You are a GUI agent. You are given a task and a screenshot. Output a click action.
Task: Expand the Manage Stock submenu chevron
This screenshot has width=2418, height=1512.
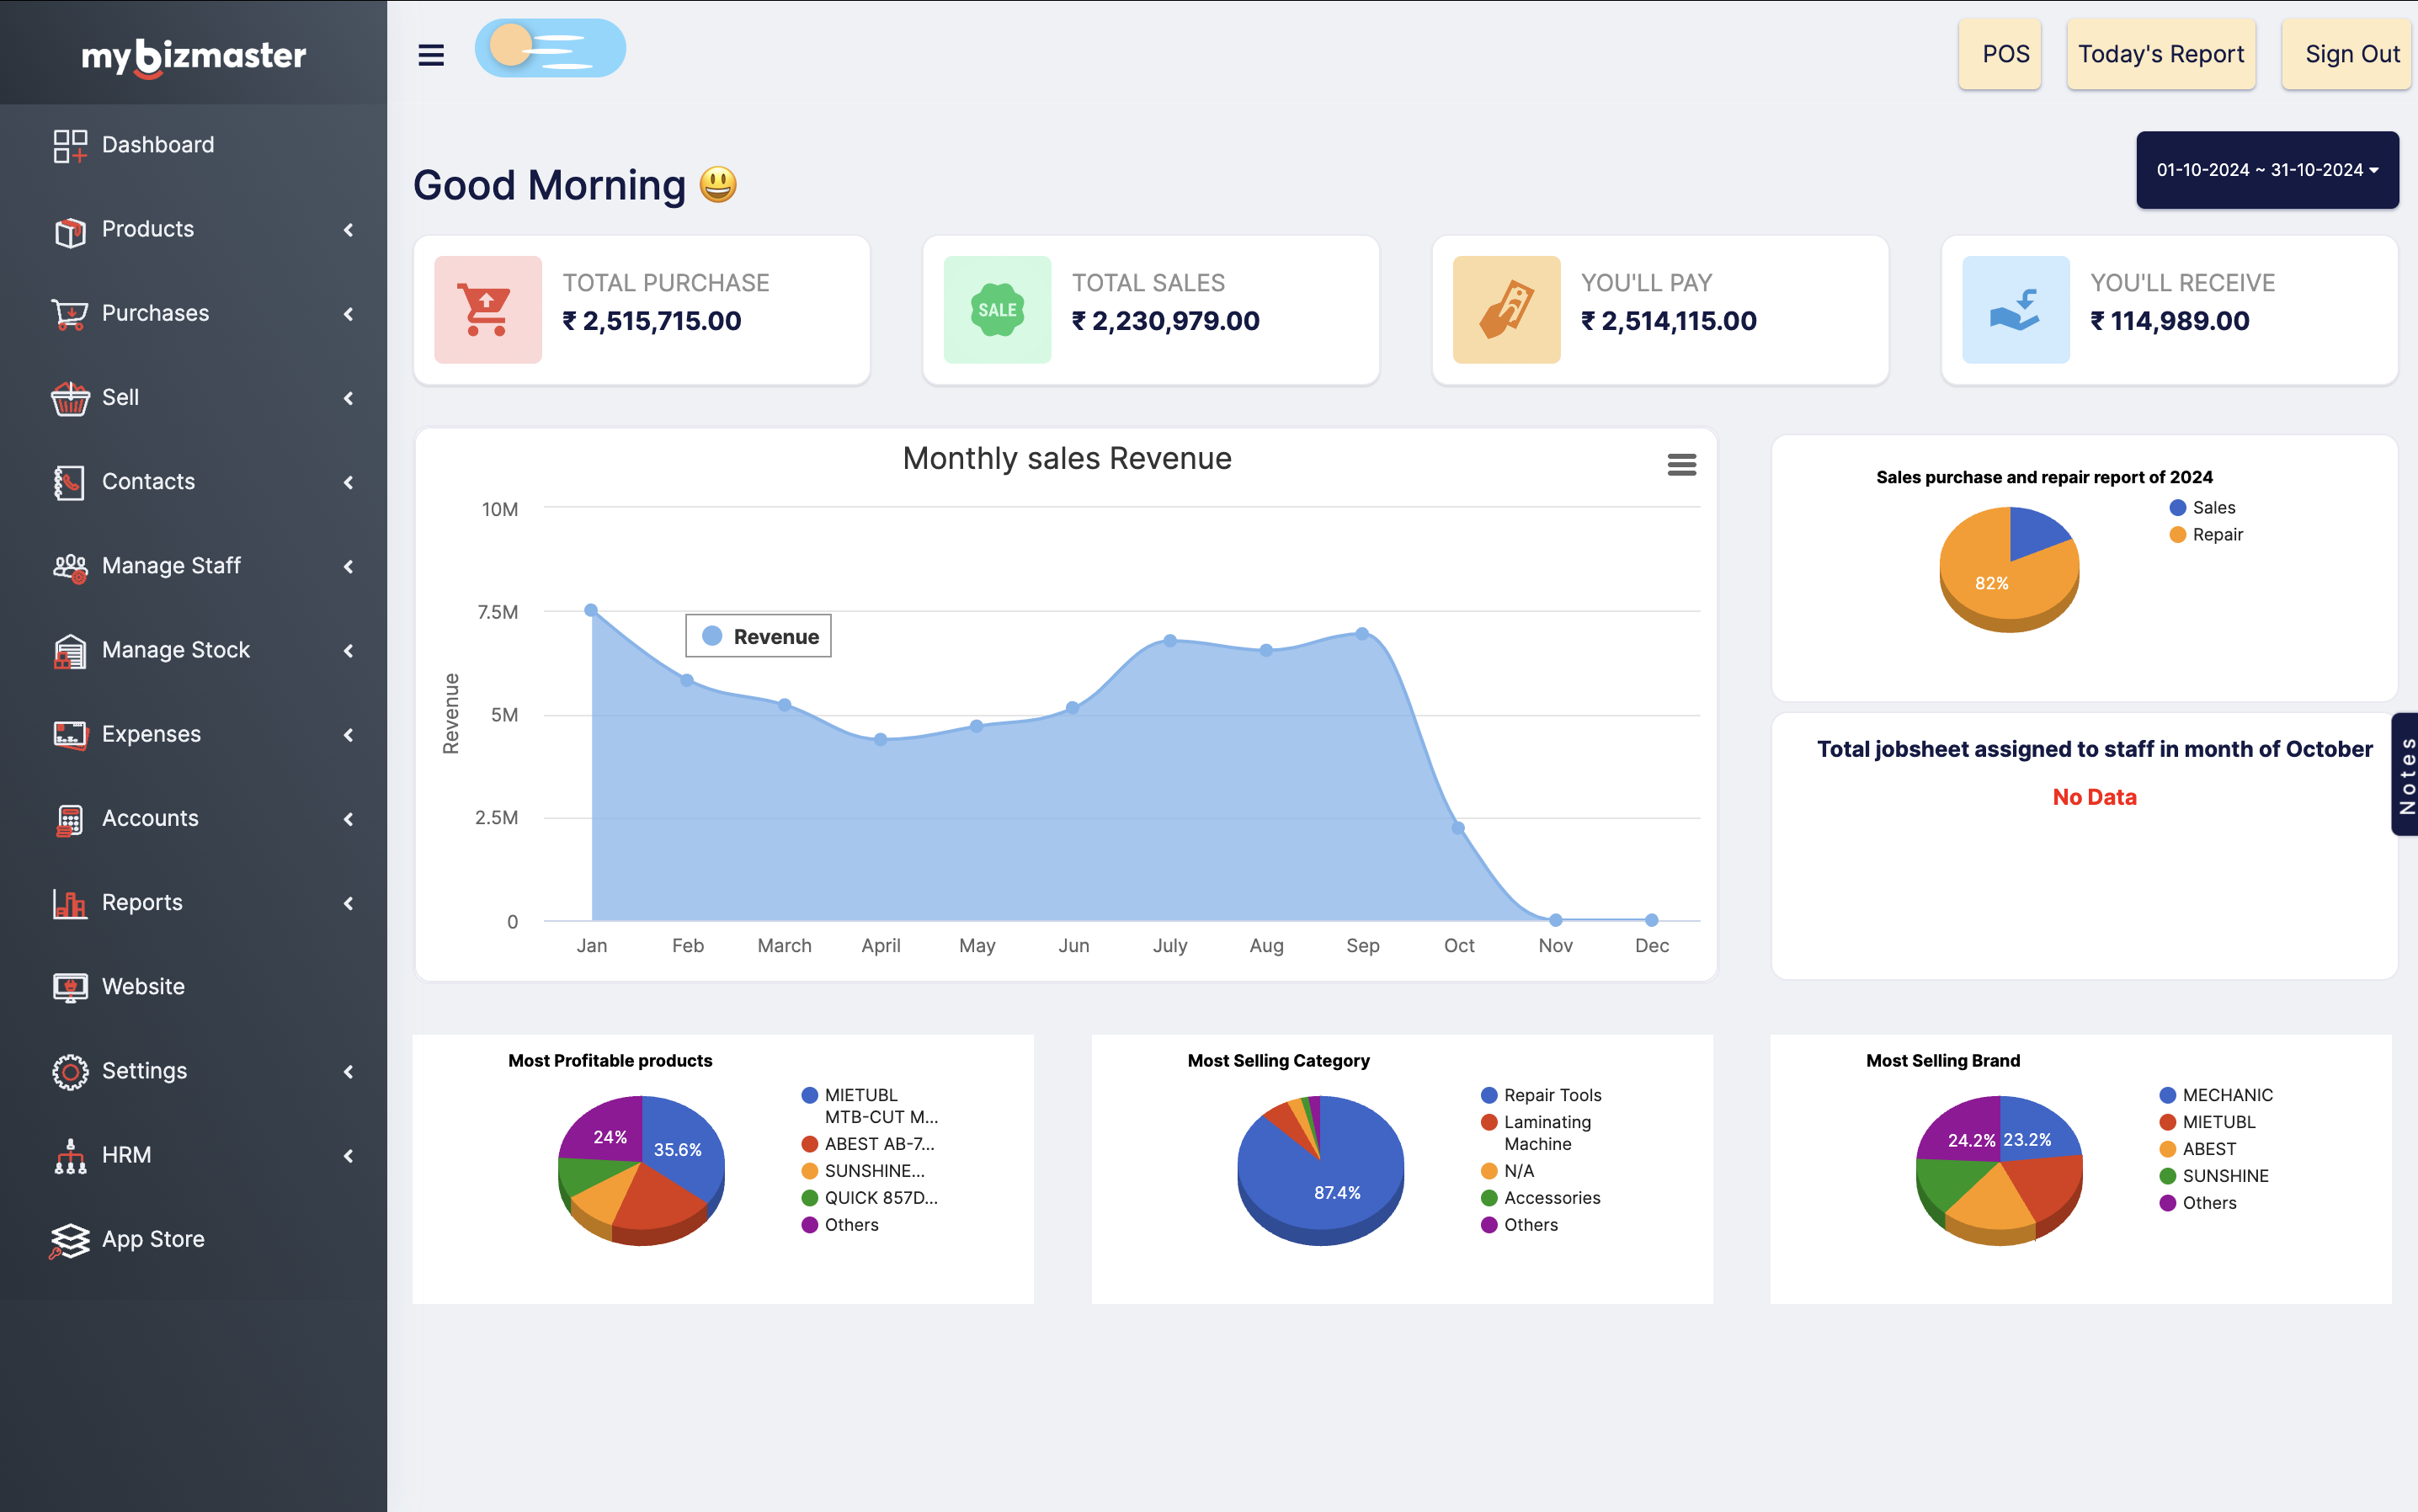click(x=348, y=651)
